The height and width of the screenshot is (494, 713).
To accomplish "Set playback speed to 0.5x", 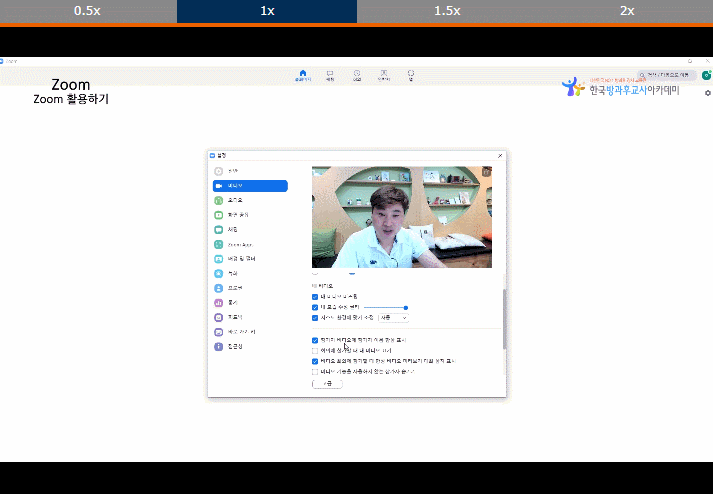I will point(87,11).
